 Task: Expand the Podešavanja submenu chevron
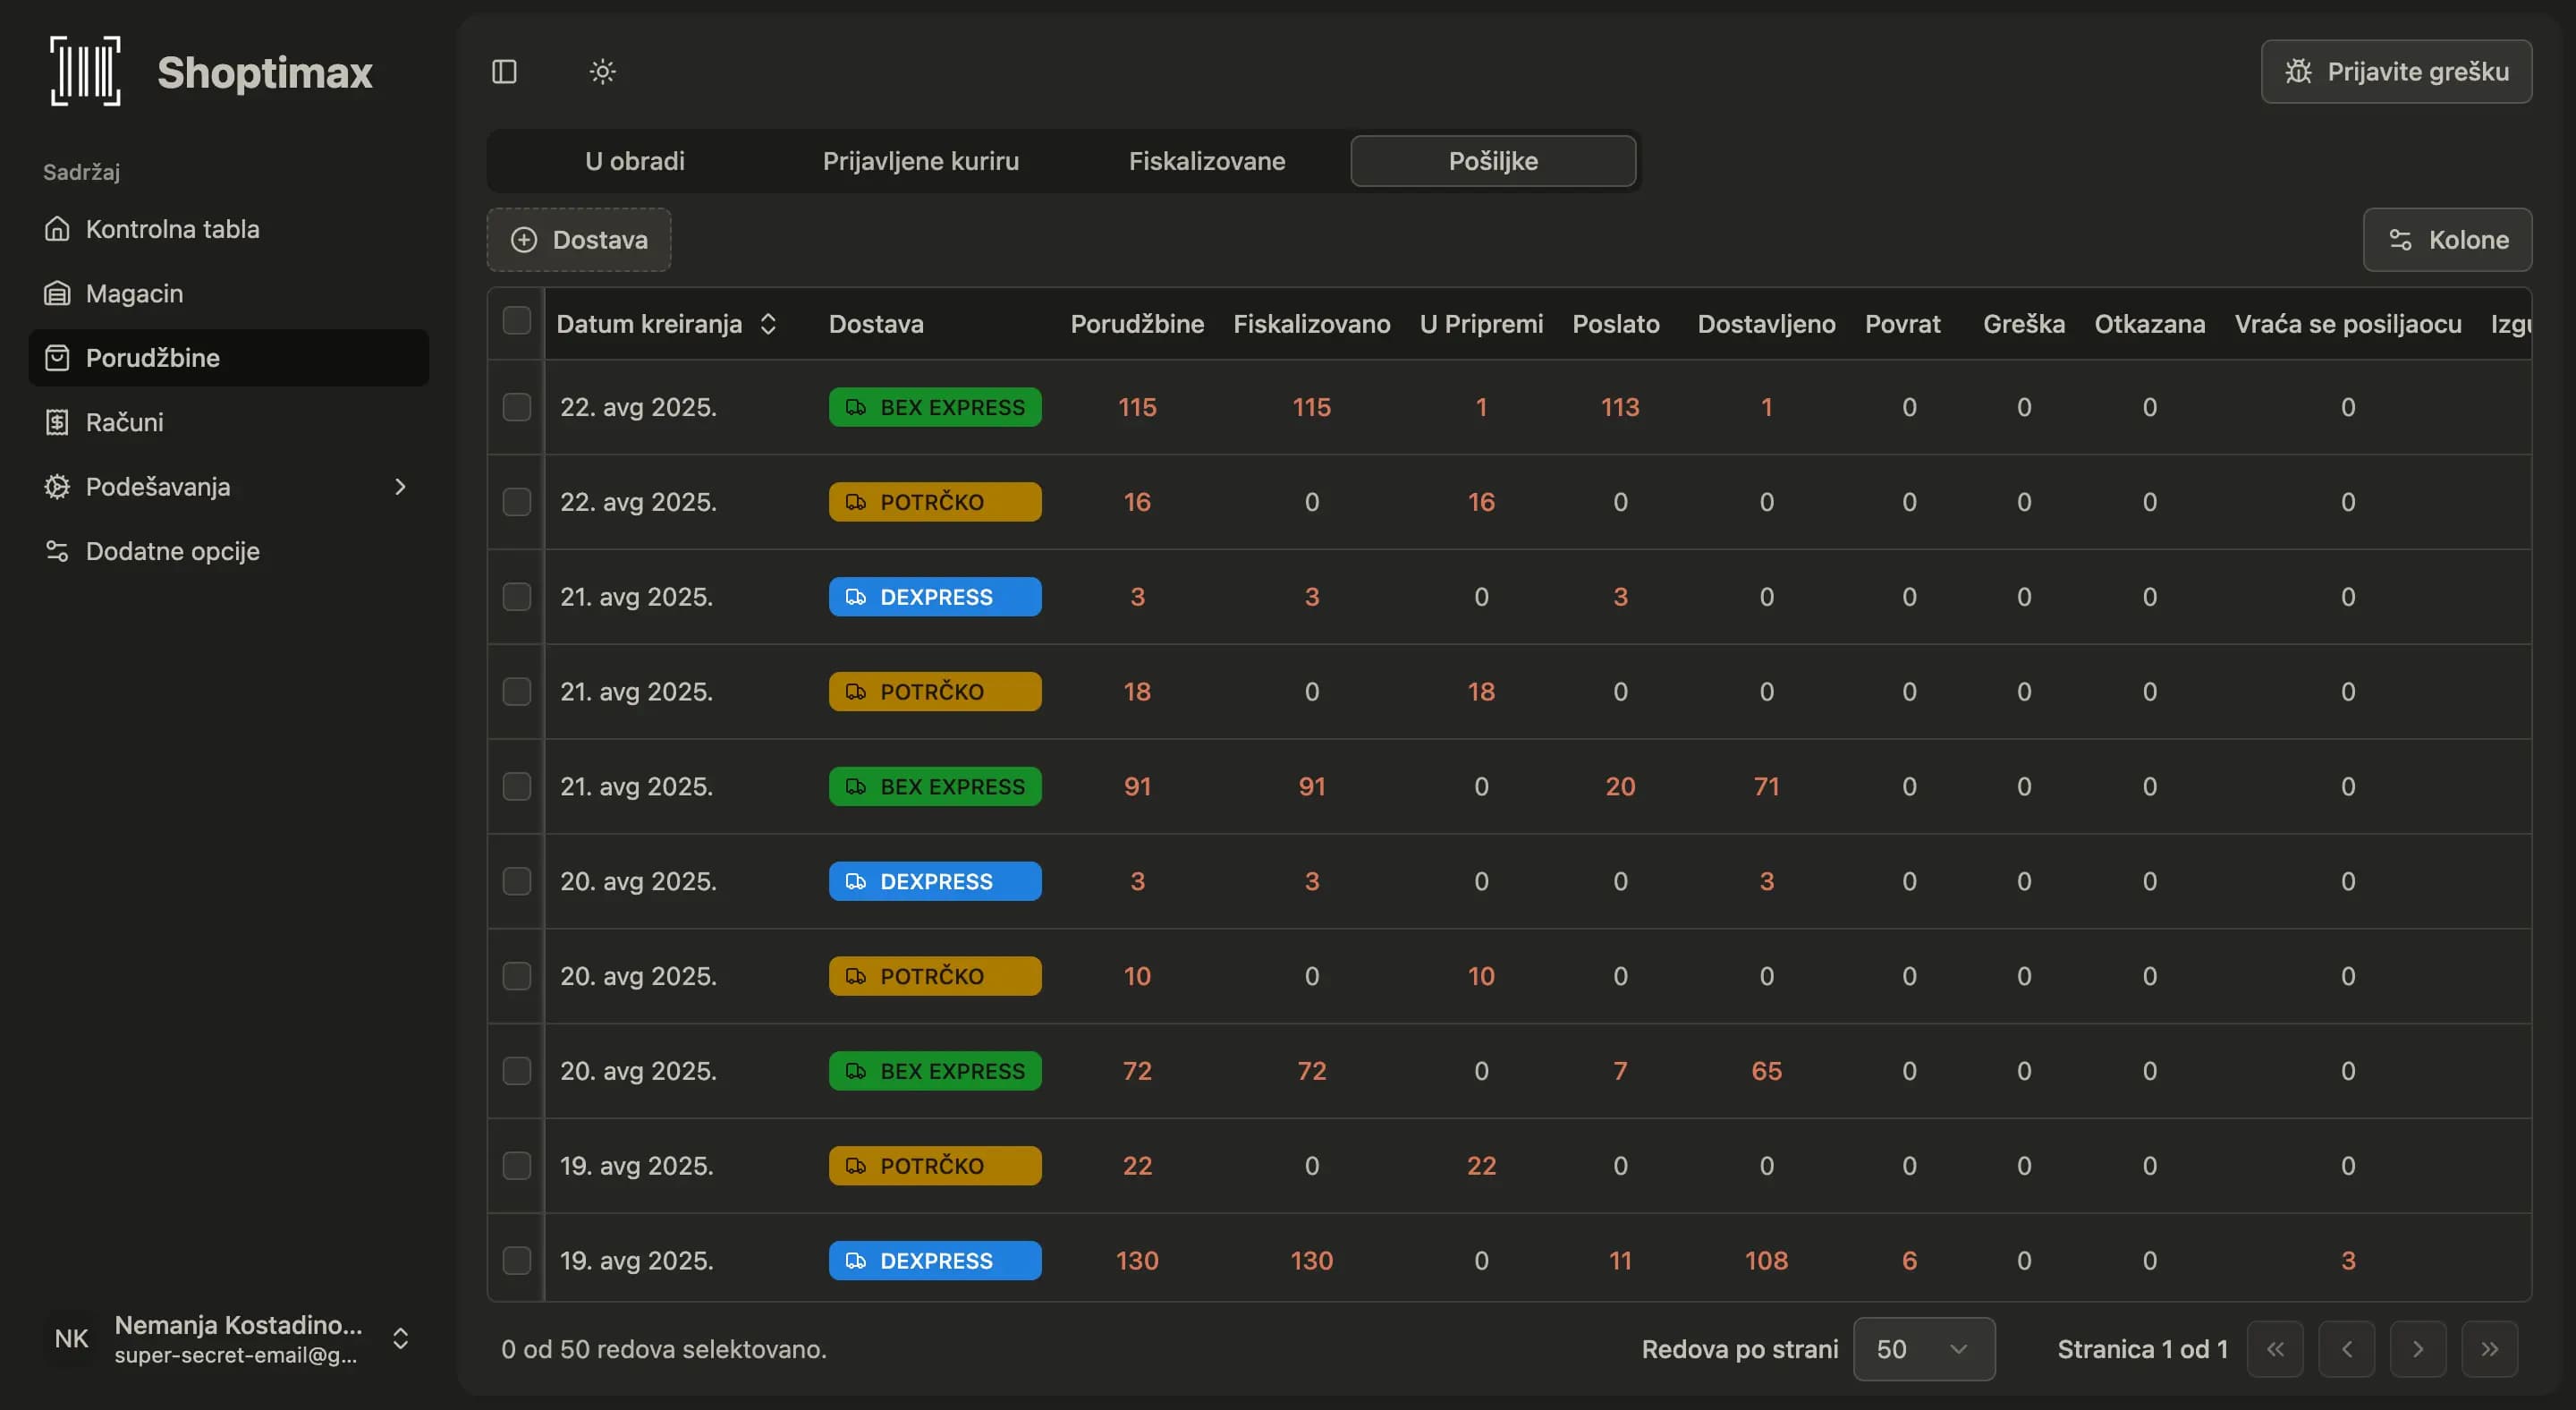pyautogui.click(x=400, y=487)
